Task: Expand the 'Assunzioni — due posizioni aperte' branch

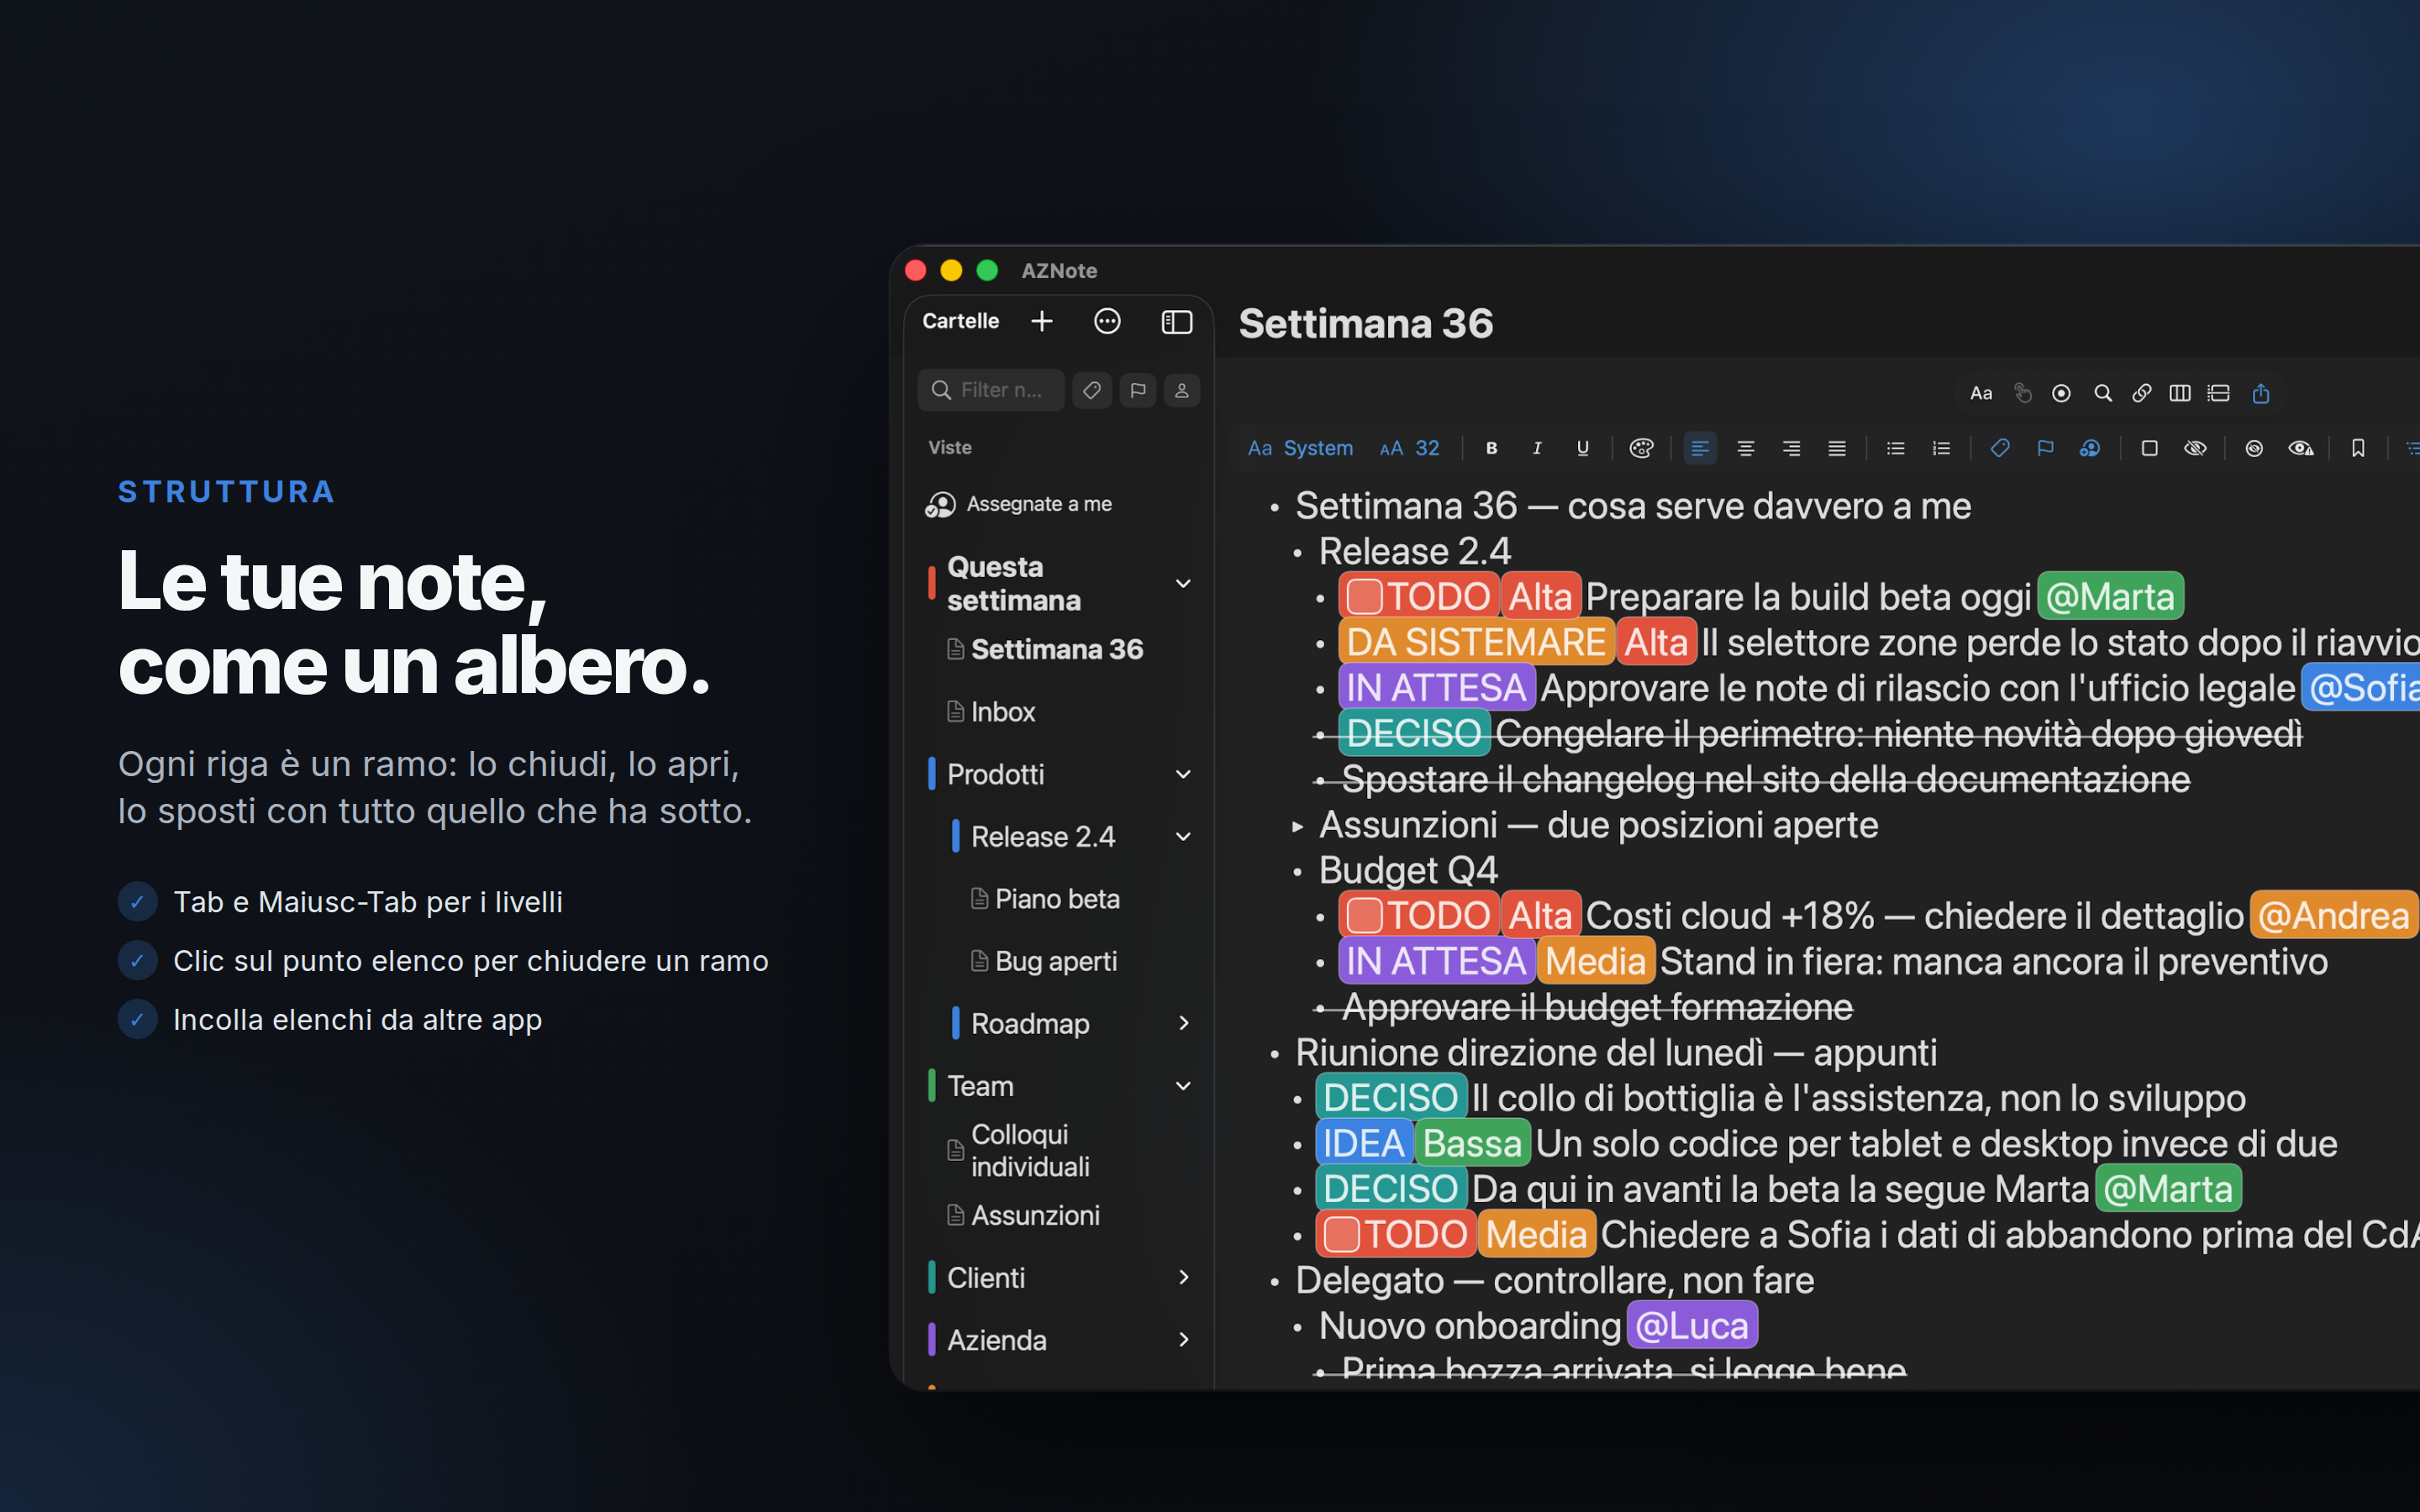Action: click(1297, 826)
